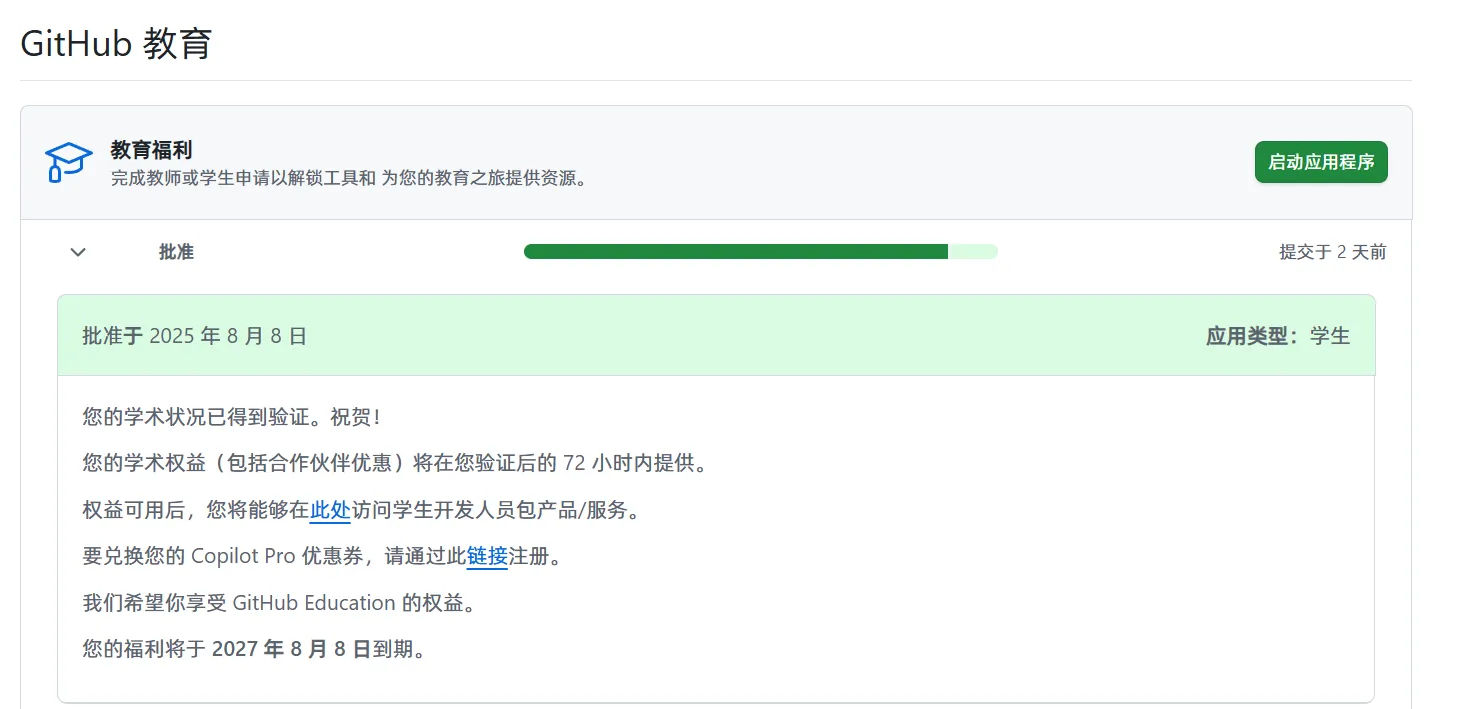Click the 提交于 2 天前 timestamp
The image size is (1461, 709).
1330,252
